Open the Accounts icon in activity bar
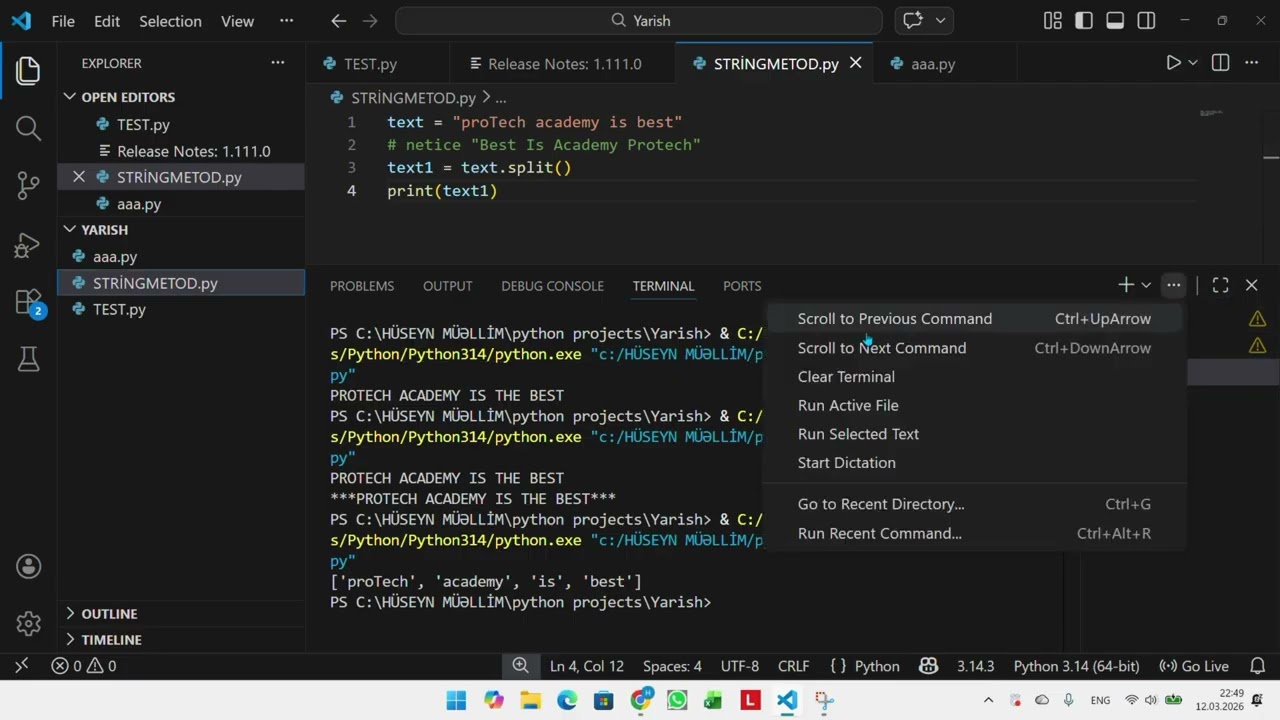 28,566
